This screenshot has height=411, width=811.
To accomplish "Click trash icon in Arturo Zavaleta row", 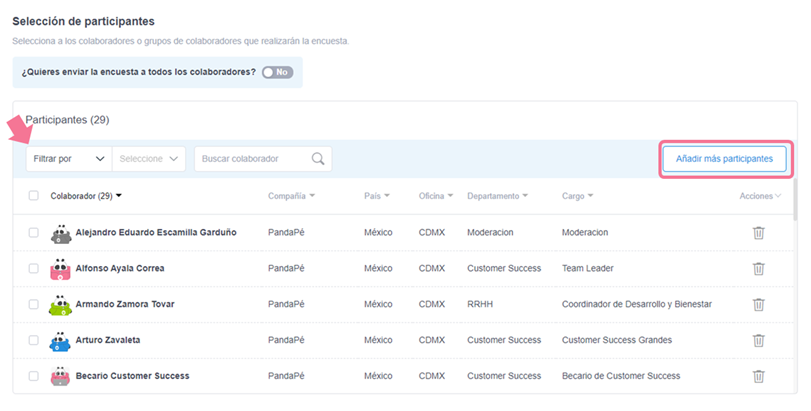I will click(x=758, y=340).
